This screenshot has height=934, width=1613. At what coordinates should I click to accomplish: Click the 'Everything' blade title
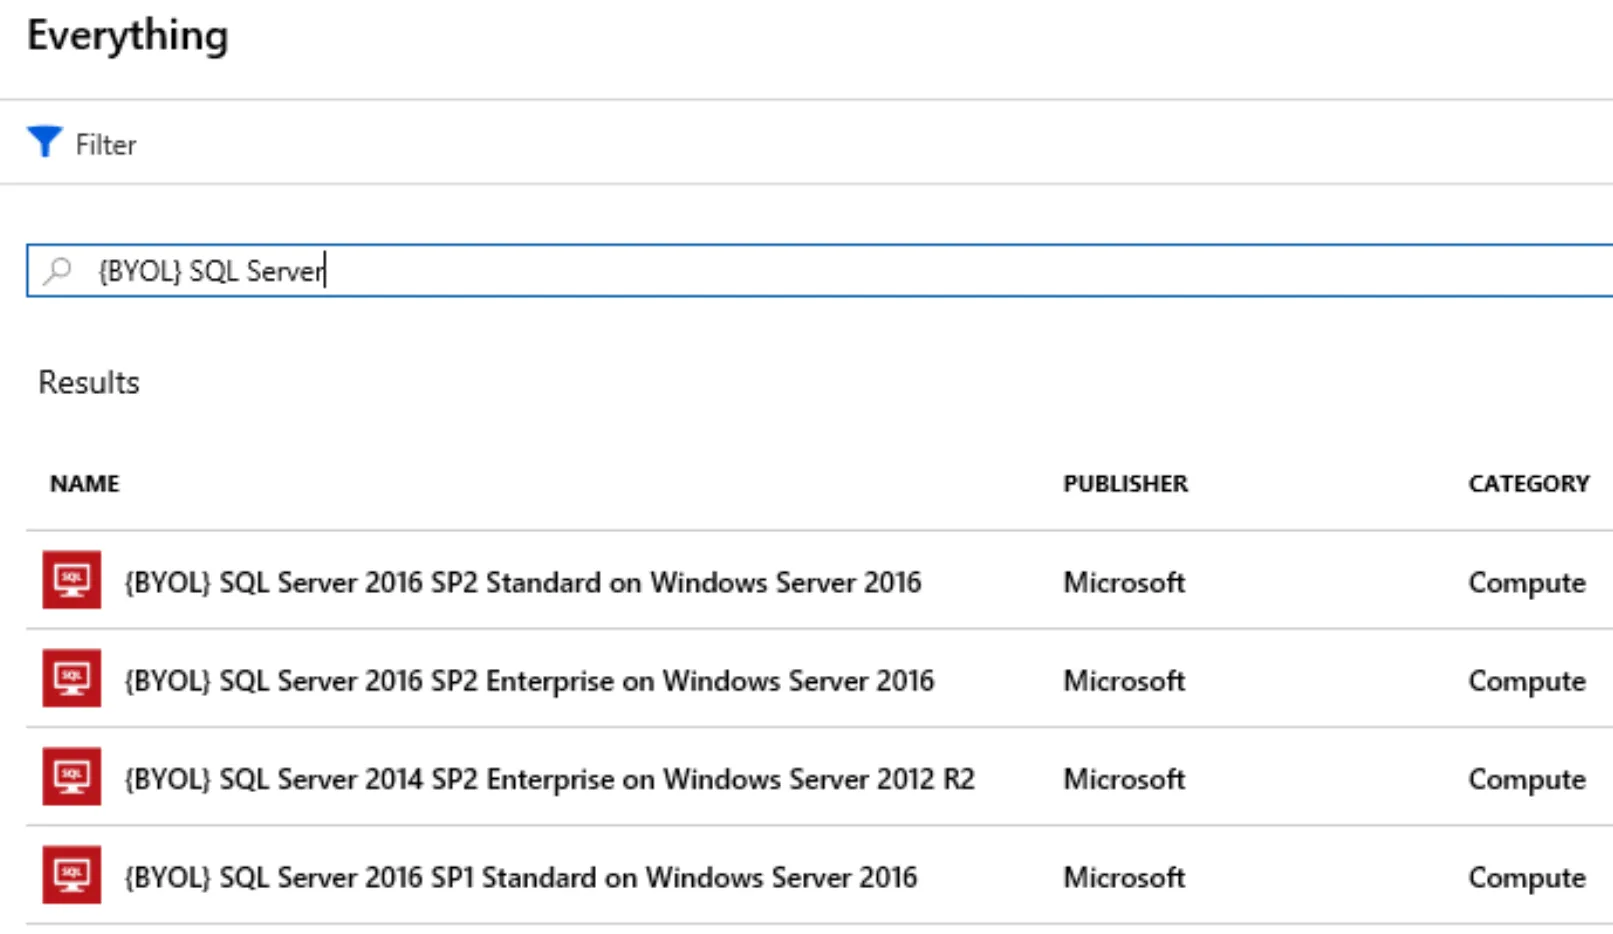coord(128,36)
